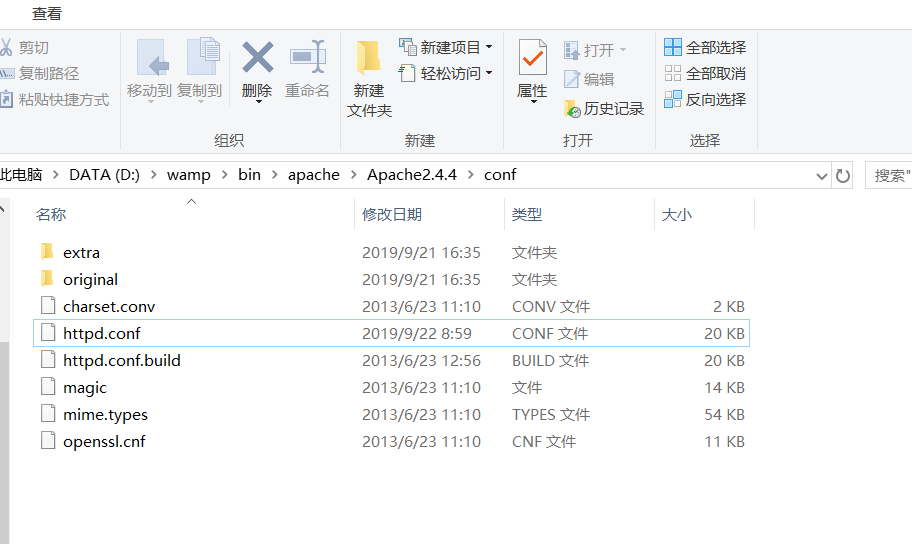Open the View (查看) ribbon tab

point(47,13)
